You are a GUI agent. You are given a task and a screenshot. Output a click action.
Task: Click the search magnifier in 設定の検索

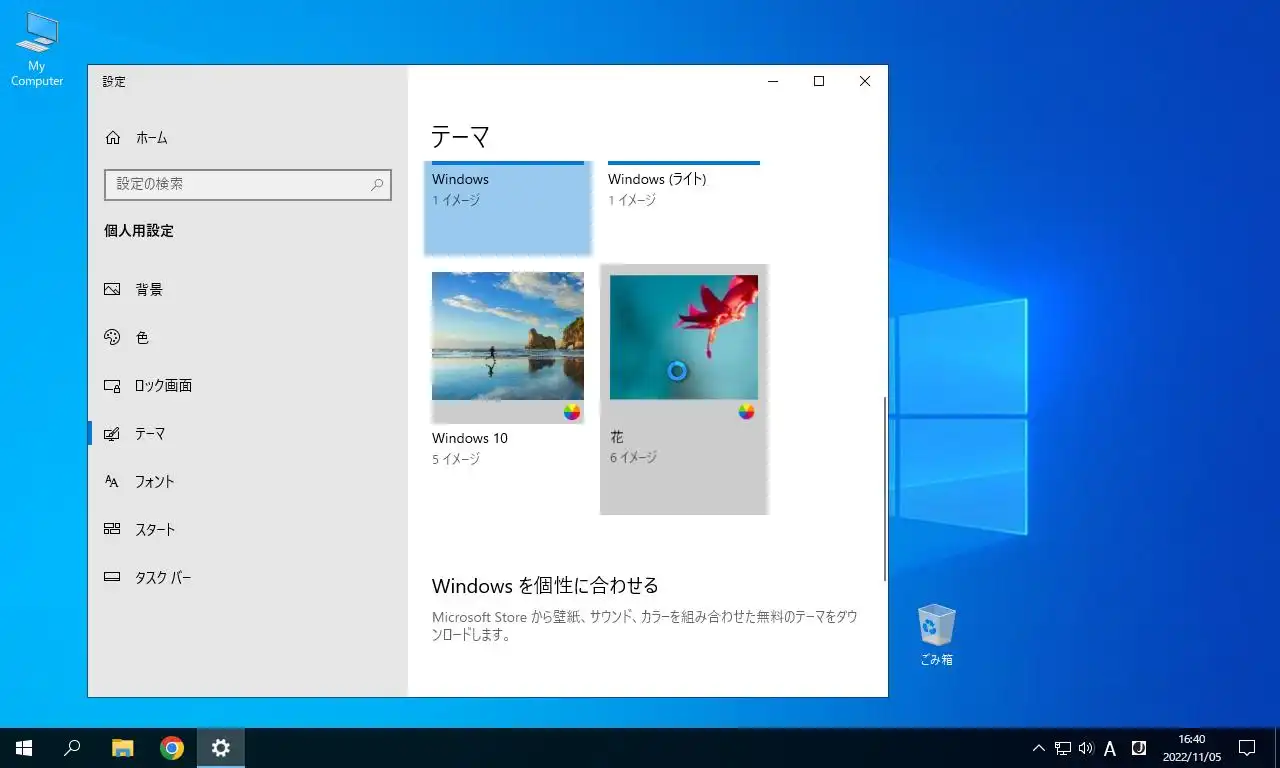(377, 185)
